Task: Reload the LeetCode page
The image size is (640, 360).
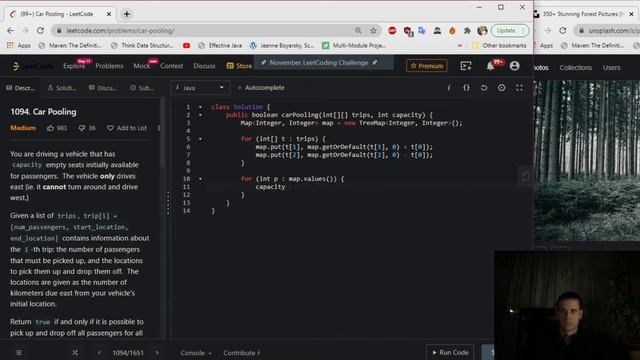Action: click(x=40, y=31)
